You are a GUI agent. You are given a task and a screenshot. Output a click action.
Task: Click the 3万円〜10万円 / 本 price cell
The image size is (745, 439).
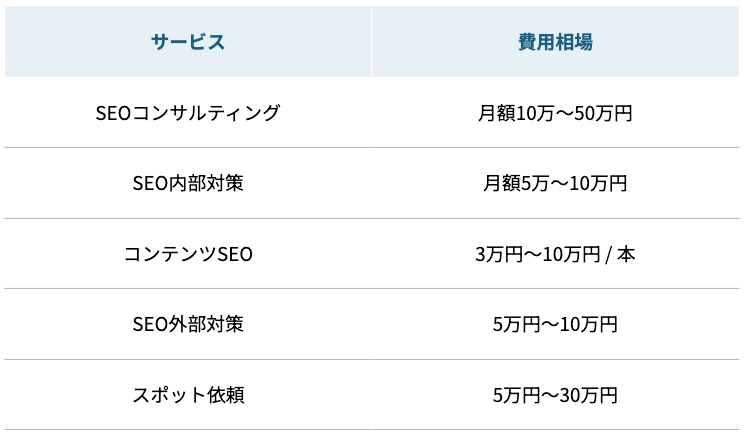555,254
